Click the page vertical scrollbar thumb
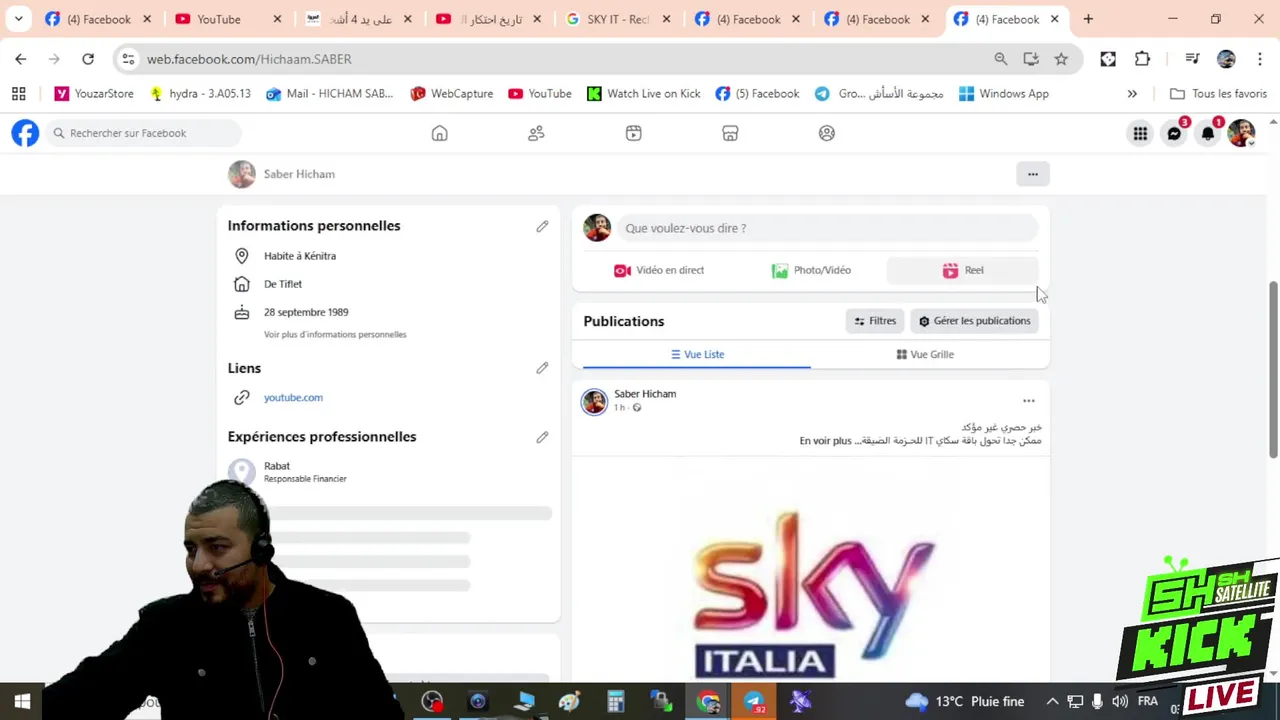Image resolution: width=1280 pixels, height=720 pixels. point(1273,370)
